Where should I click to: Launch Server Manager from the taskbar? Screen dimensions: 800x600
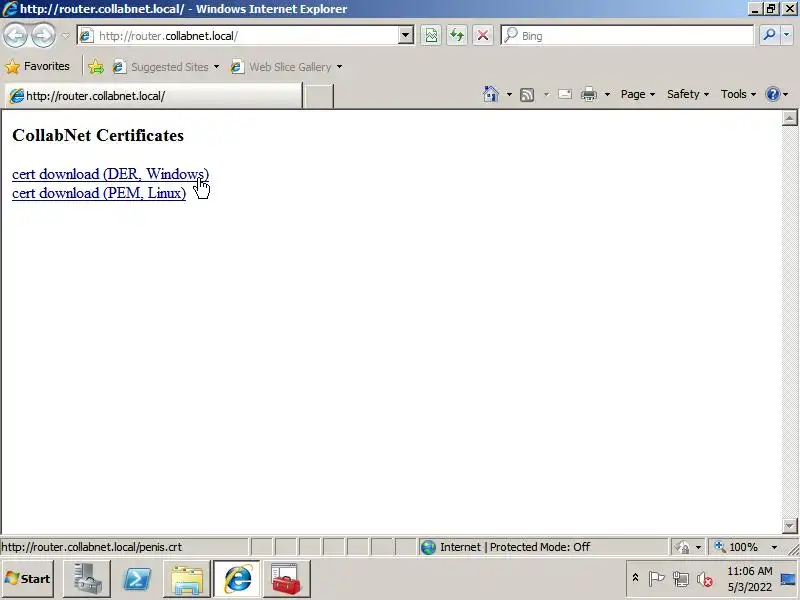click(x=87, y=579)
